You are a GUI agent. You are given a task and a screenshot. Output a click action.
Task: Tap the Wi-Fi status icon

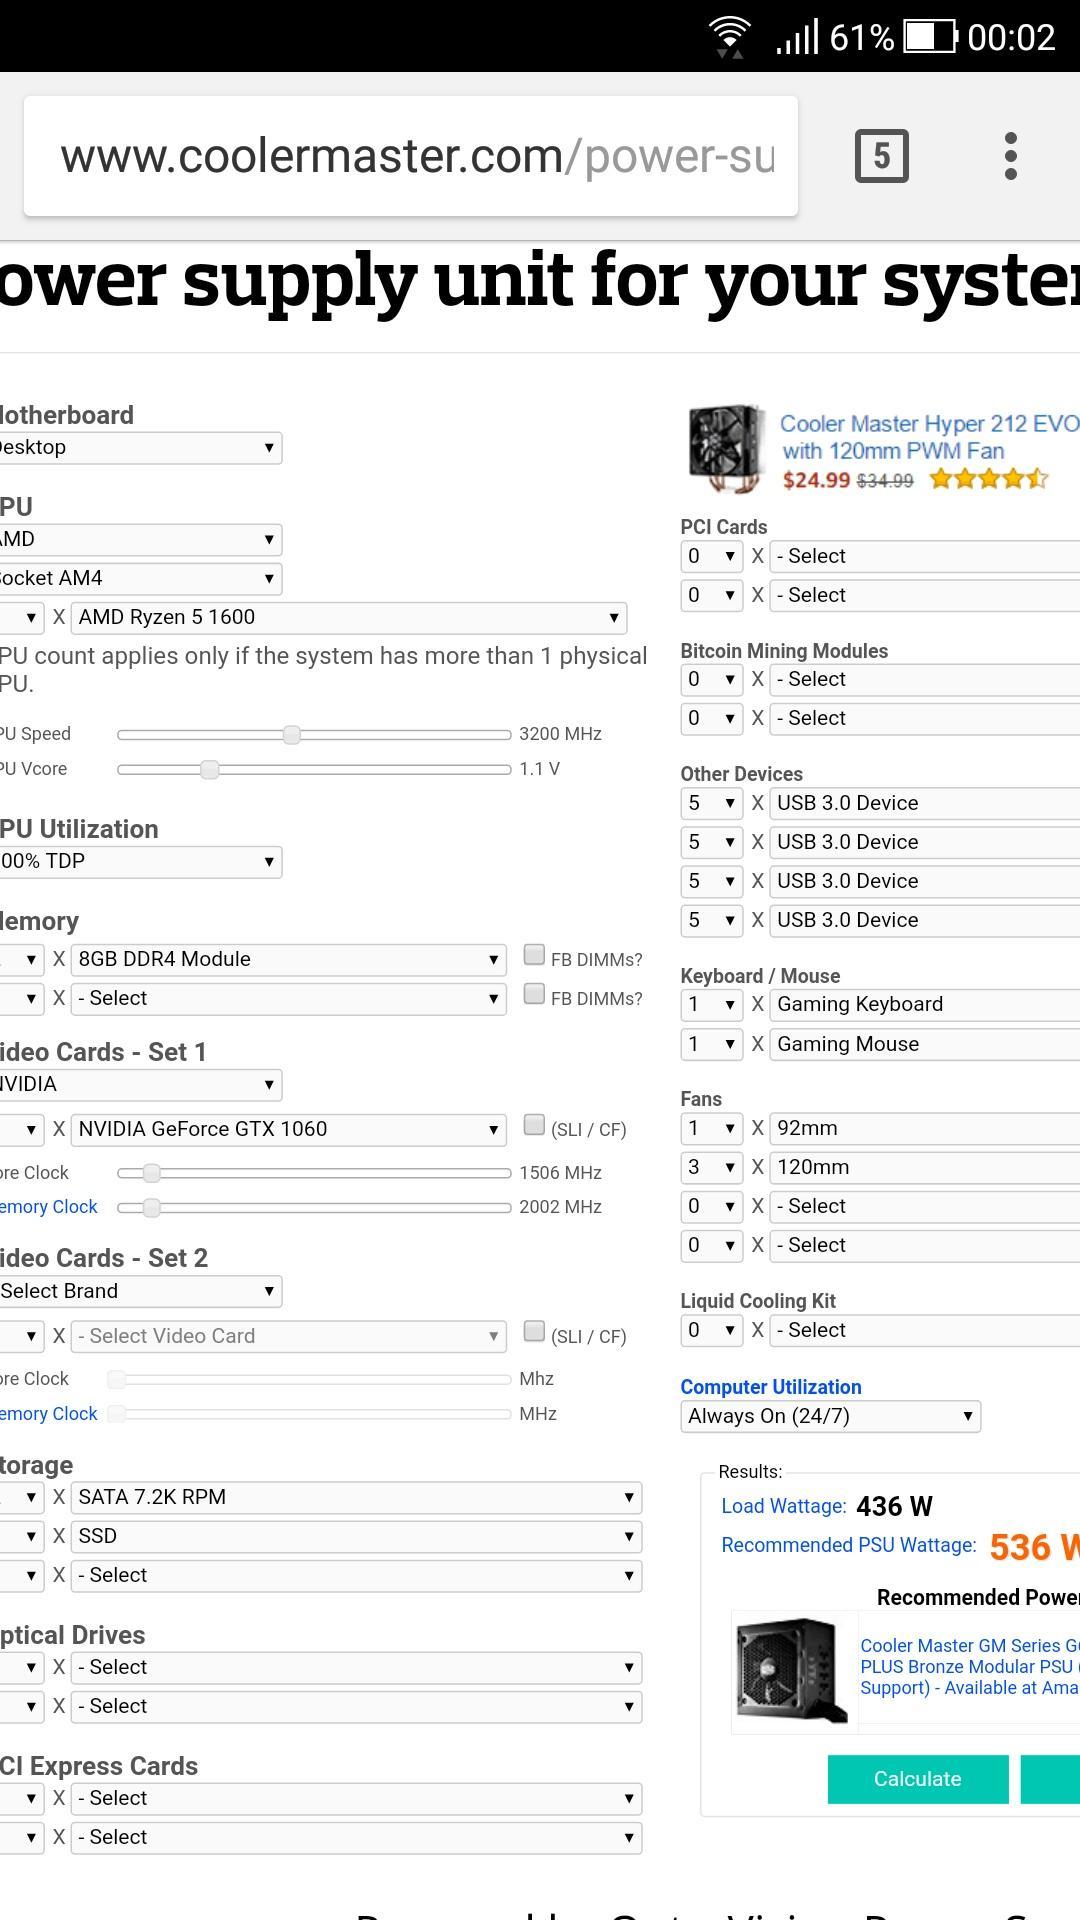pyautogui.click(x=730, y=37)
